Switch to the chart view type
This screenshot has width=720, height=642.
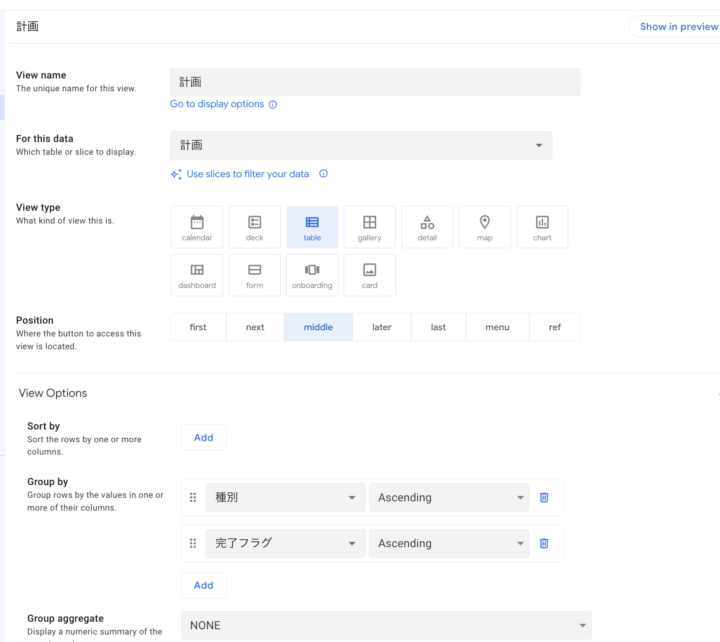(x=542, y=227)
